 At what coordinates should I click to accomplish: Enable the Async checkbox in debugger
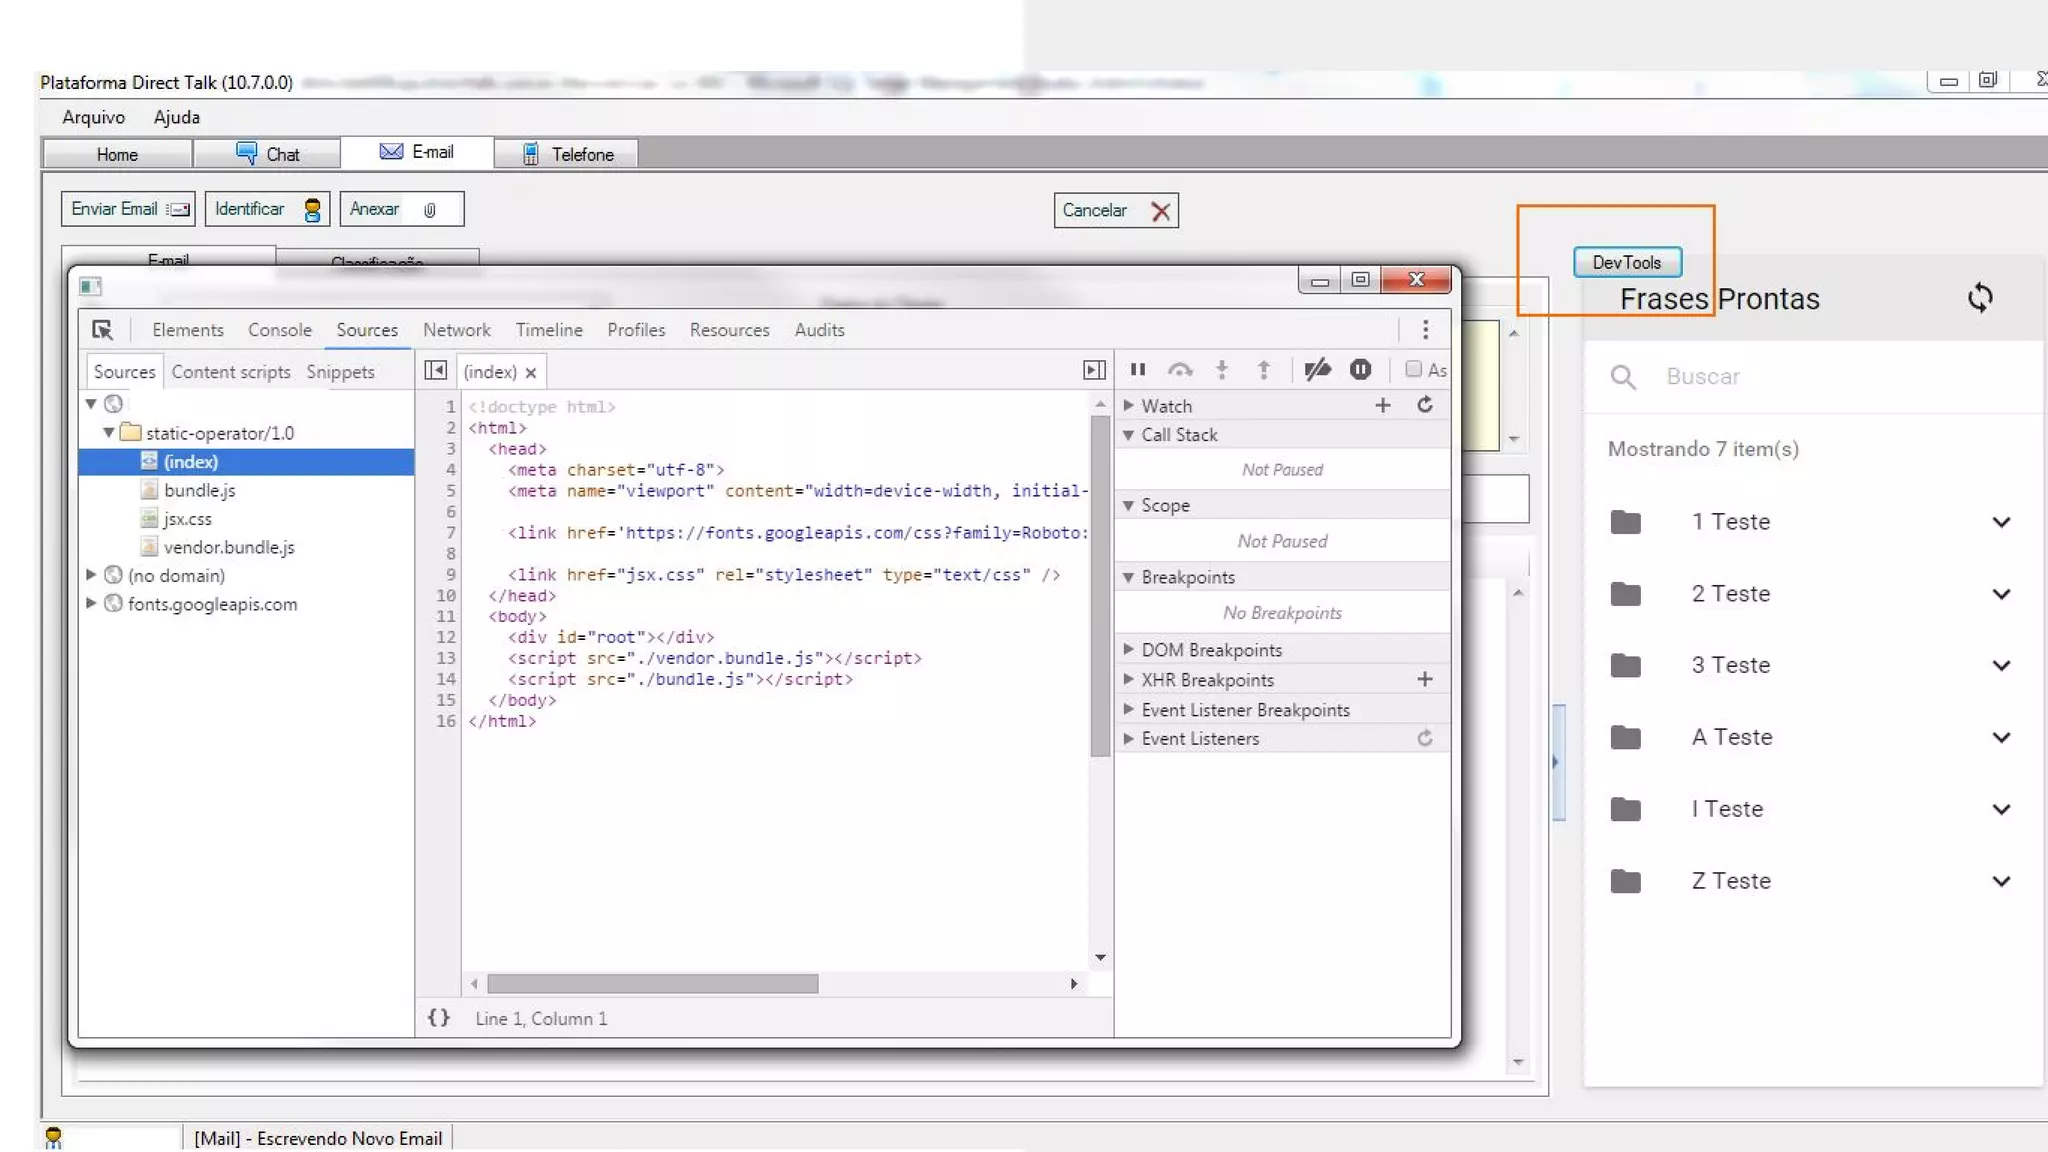(x=1413, y=369)
